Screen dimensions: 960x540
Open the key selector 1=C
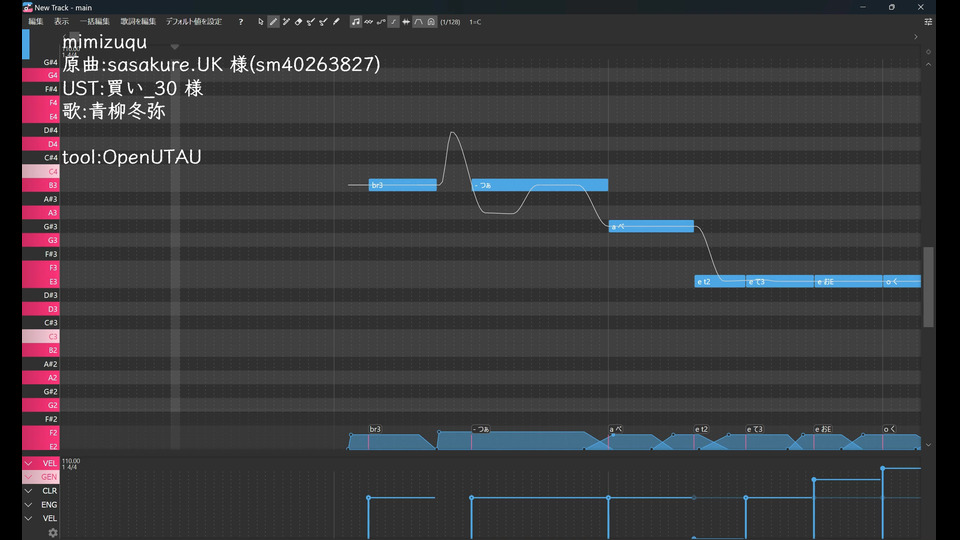[475, 22]
